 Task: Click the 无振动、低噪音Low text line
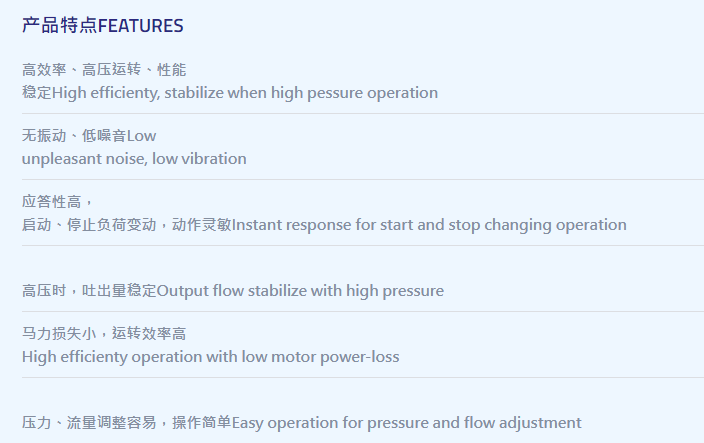pos(89,136)
